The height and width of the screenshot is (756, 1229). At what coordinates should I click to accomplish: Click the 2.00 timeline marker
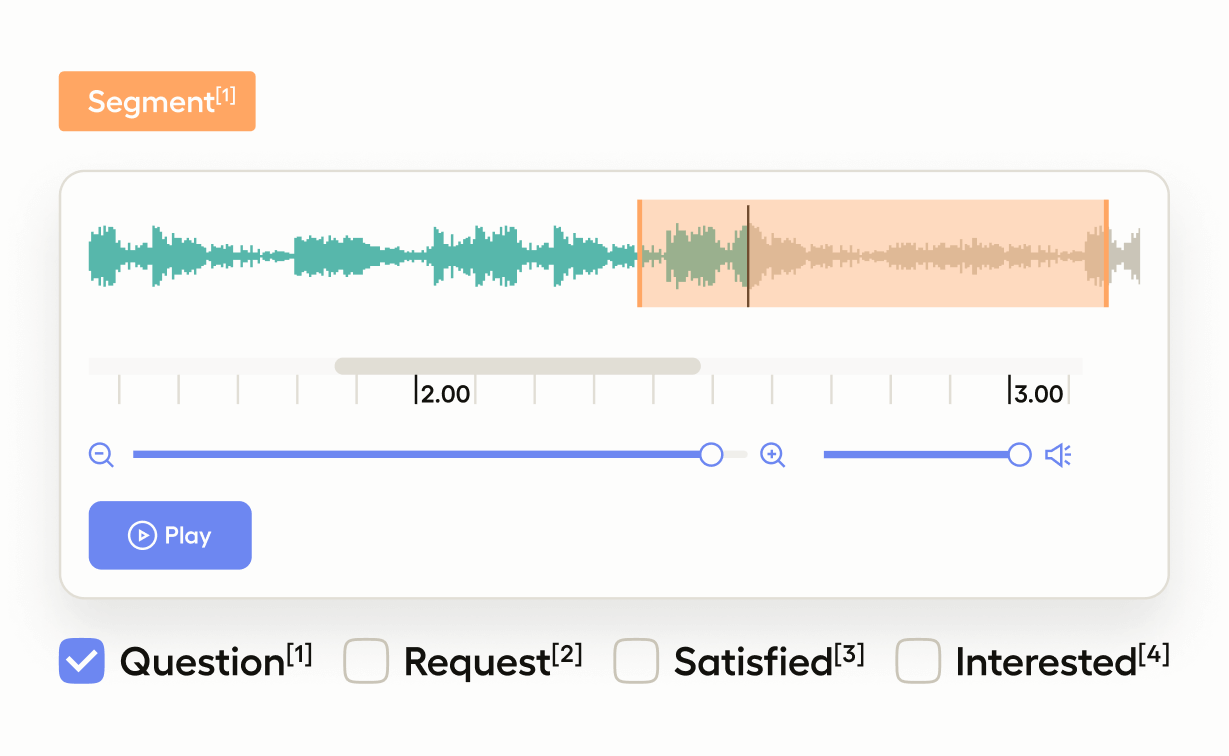[443, 393]
